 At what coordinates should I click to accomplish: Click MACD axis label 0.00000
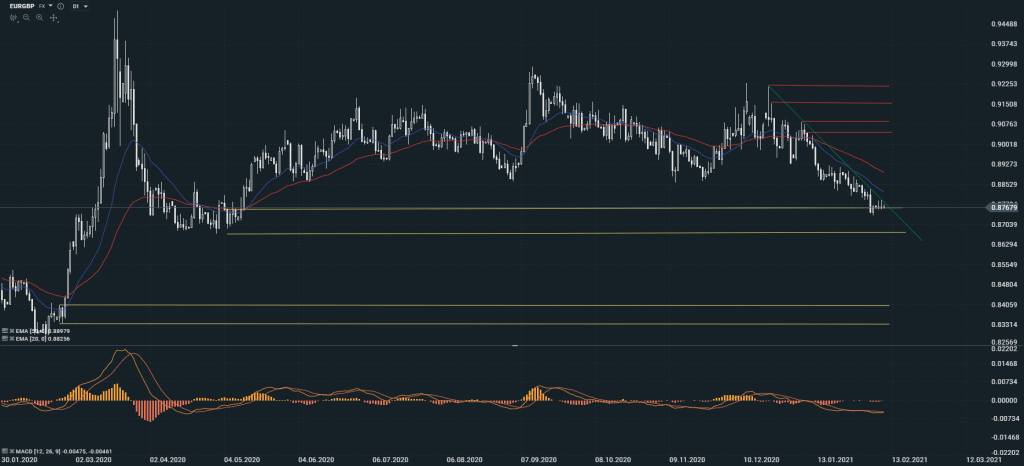pyautogui.click(x=1003, y=401)
